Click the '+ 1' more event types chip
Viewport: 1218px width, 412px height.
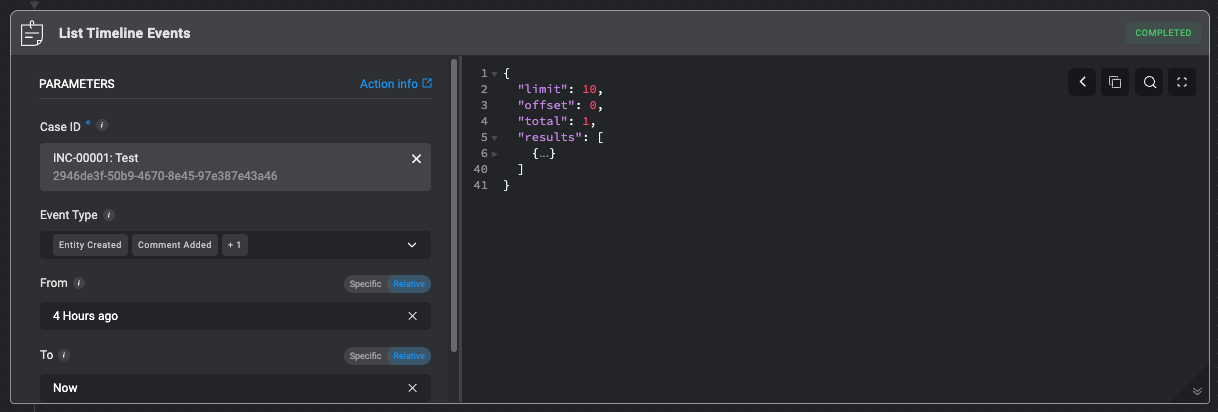pyautogui.click(x=235, y=245)
